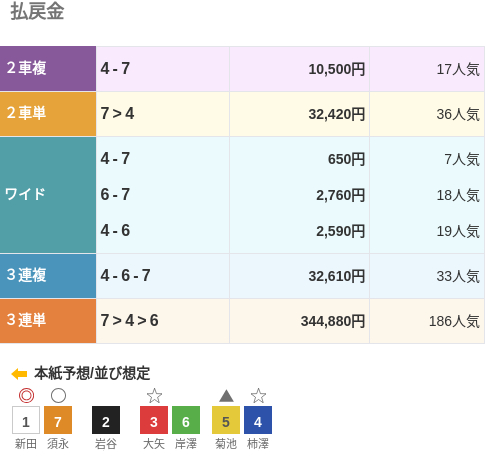Select the 2車複 purple row header
The image size is (485, 468).
click(48, 69)
